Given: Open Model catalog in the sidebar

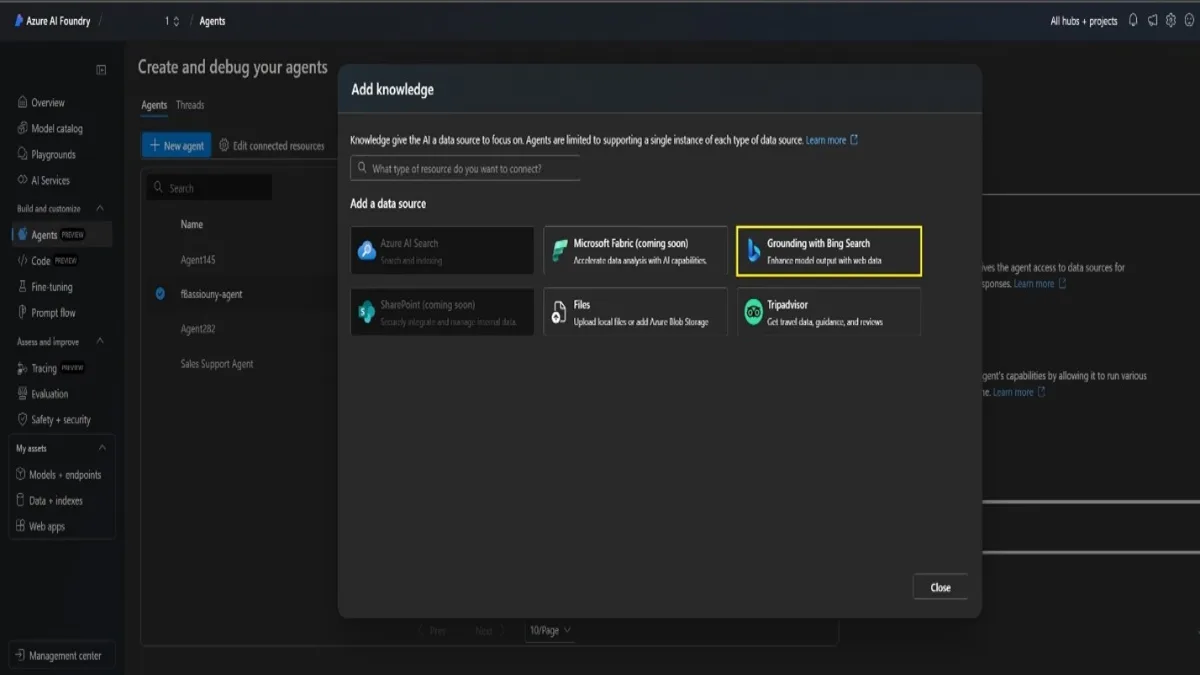Looking at the screenshot, I should pyautogui.click(x=56, y=129).
